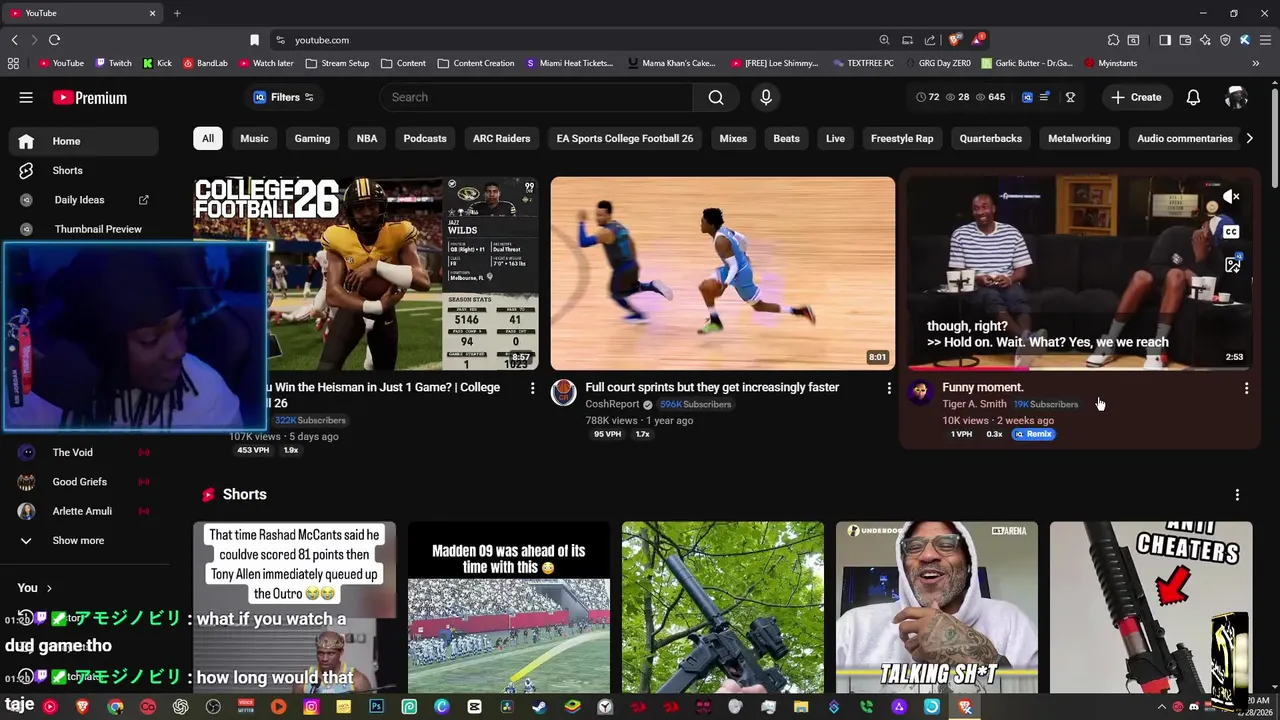Click the Brave Shields lion icon
This screenshot has width=1280, height=720.
click(955, 40)
